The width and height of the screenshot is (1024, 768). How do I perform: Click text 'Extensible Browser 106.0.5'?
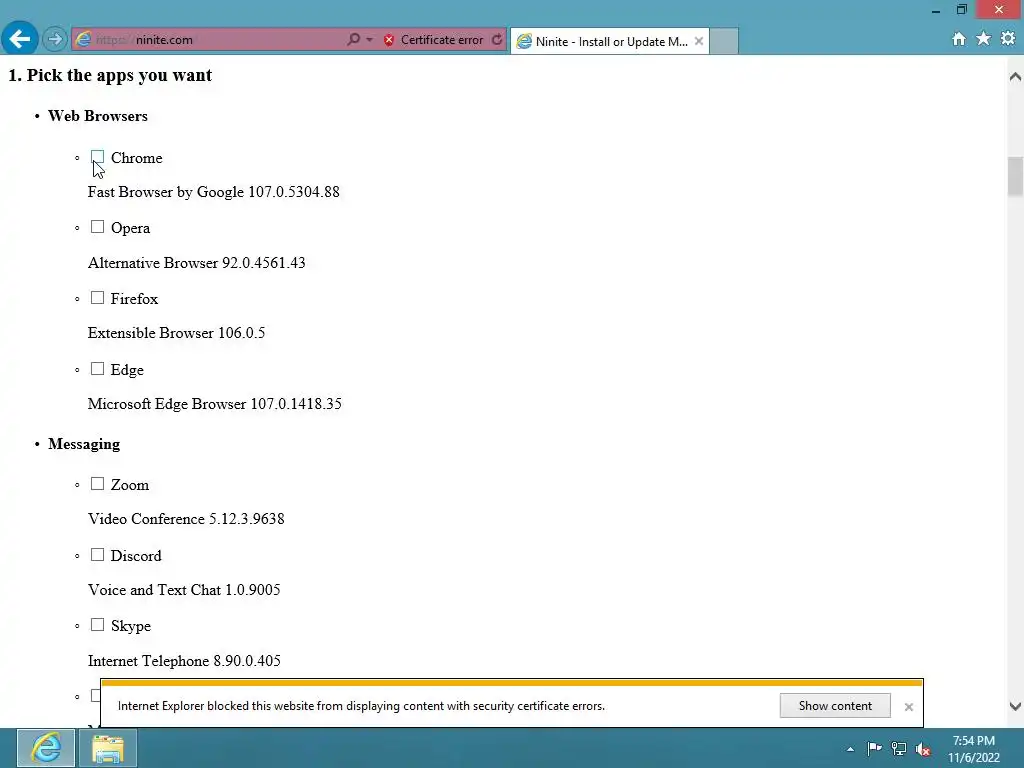[176, 333]
